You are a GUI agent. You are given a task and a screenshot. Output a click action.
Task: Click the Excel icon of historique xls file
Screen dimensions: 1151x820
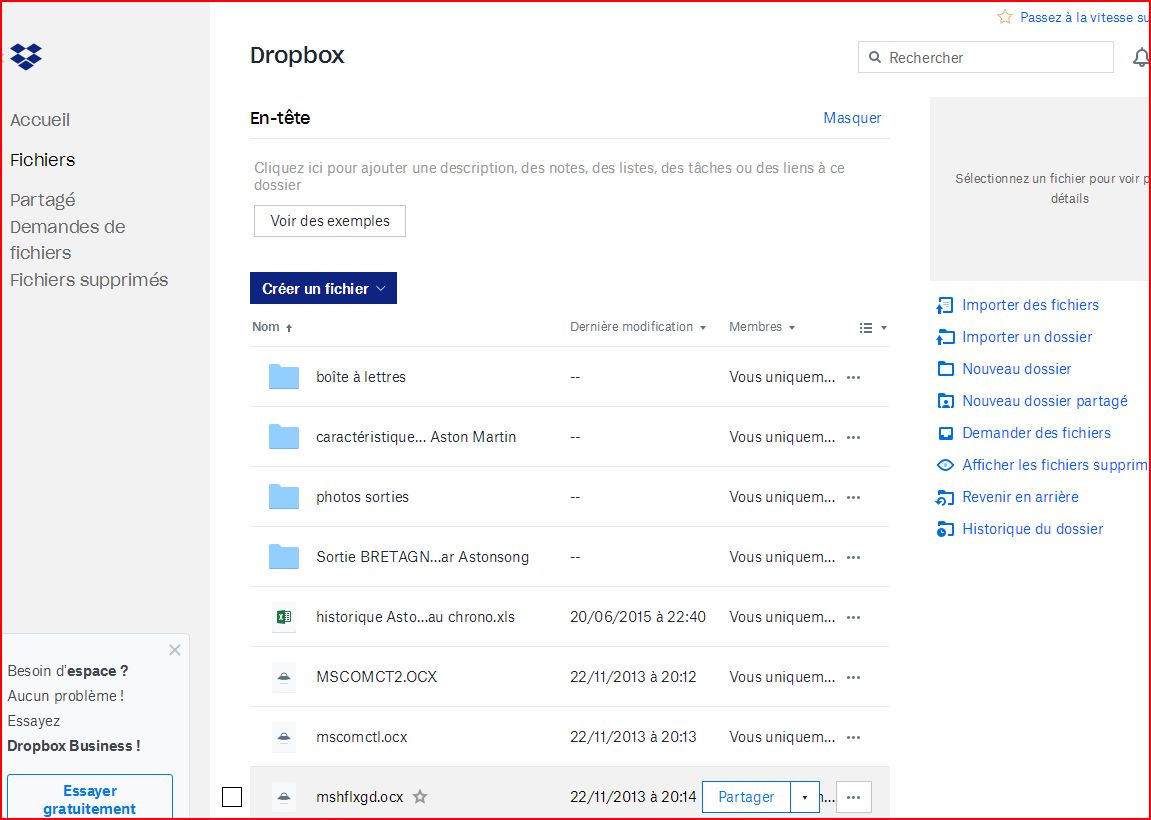point(283,617)
